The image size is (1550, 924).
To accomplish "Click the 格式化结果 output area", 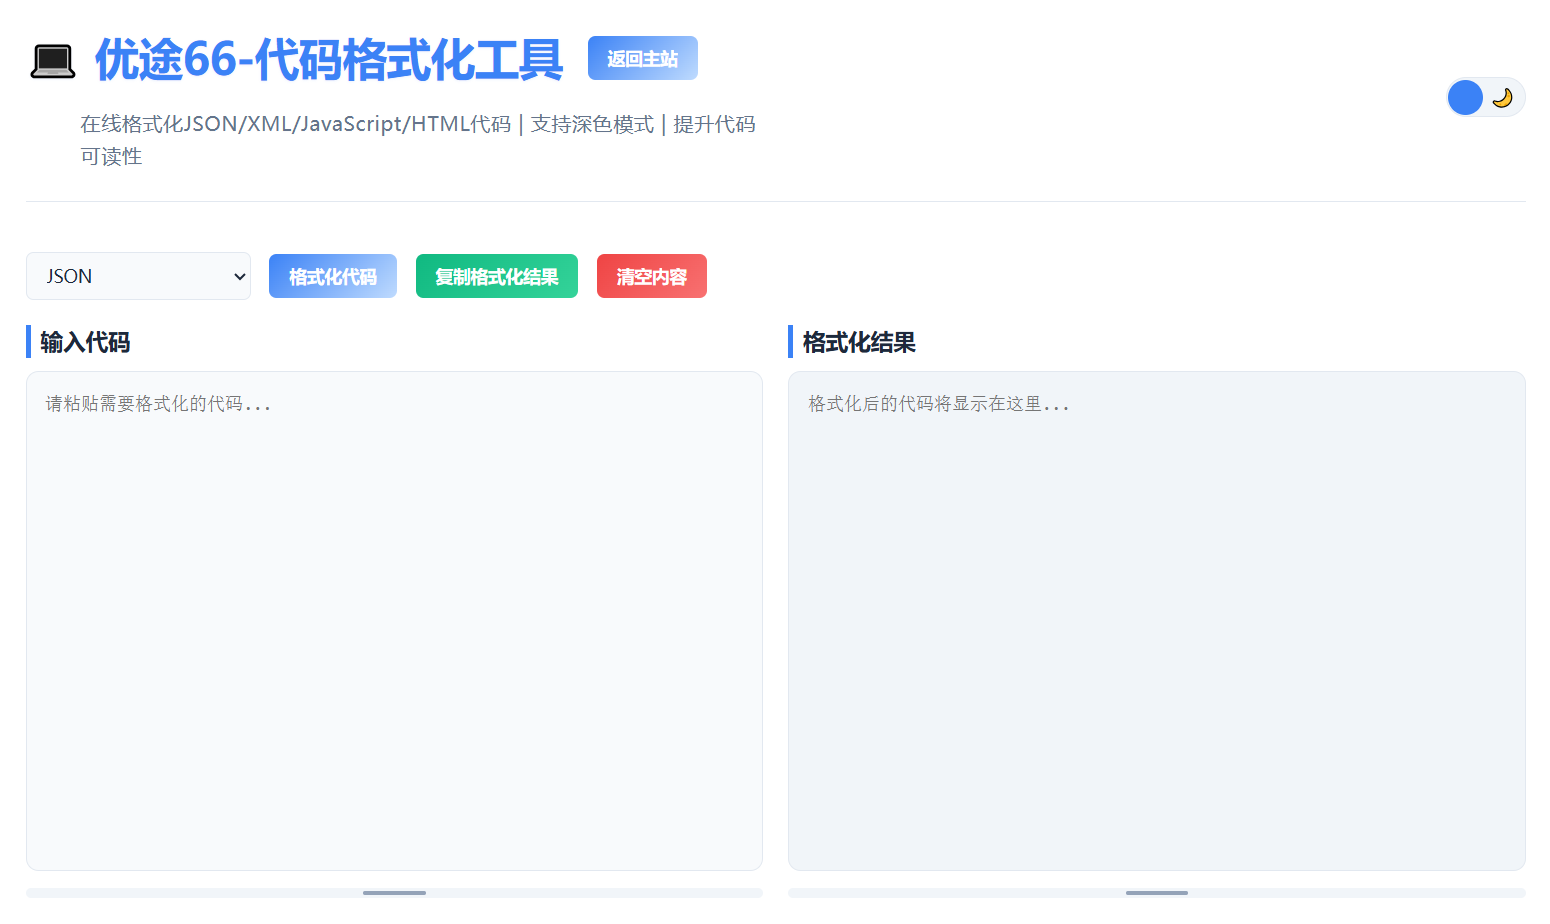I will [1157, 621].
